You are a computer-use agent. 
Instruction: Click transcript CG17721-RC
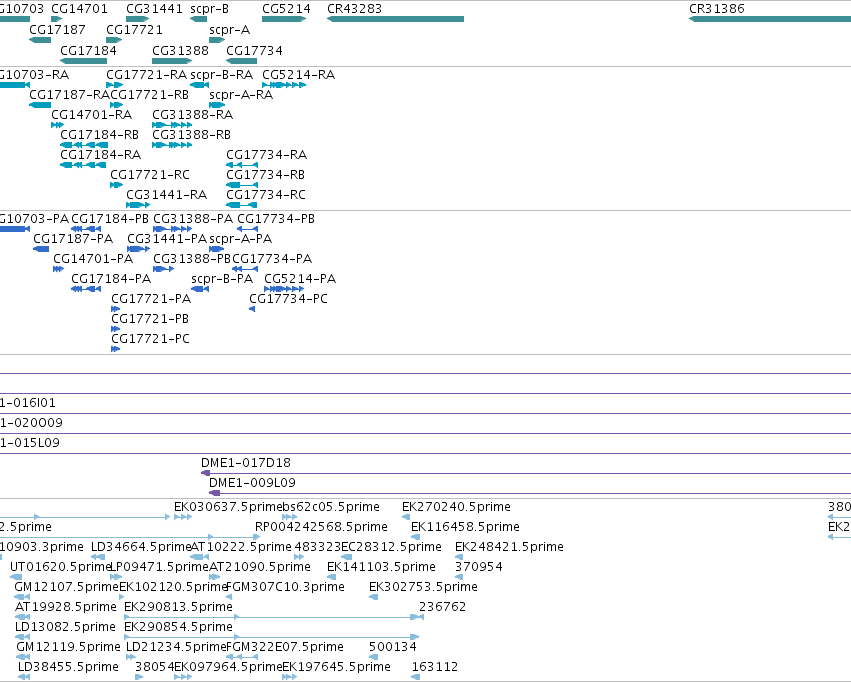tap(150, 175)
